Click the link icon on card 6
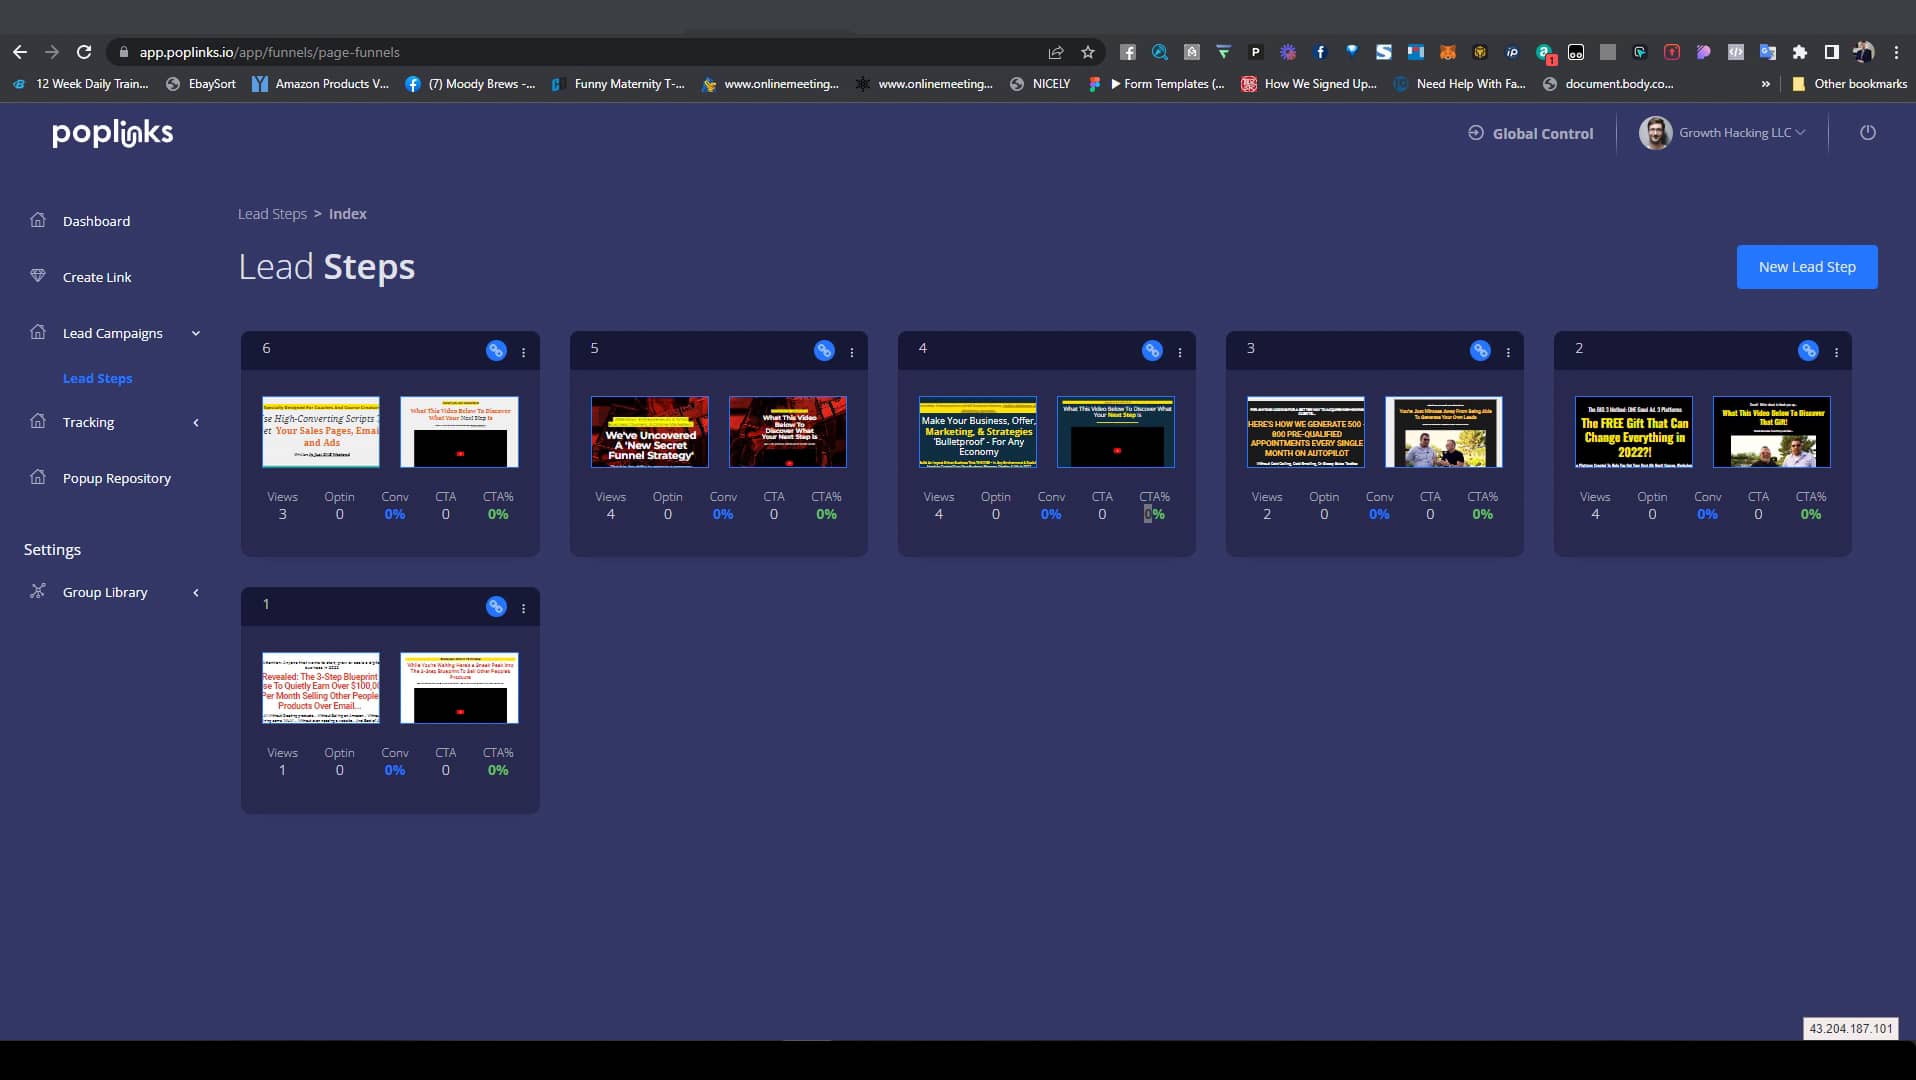This screenshot has width=1916, height=1080. (x=496, y=350)
